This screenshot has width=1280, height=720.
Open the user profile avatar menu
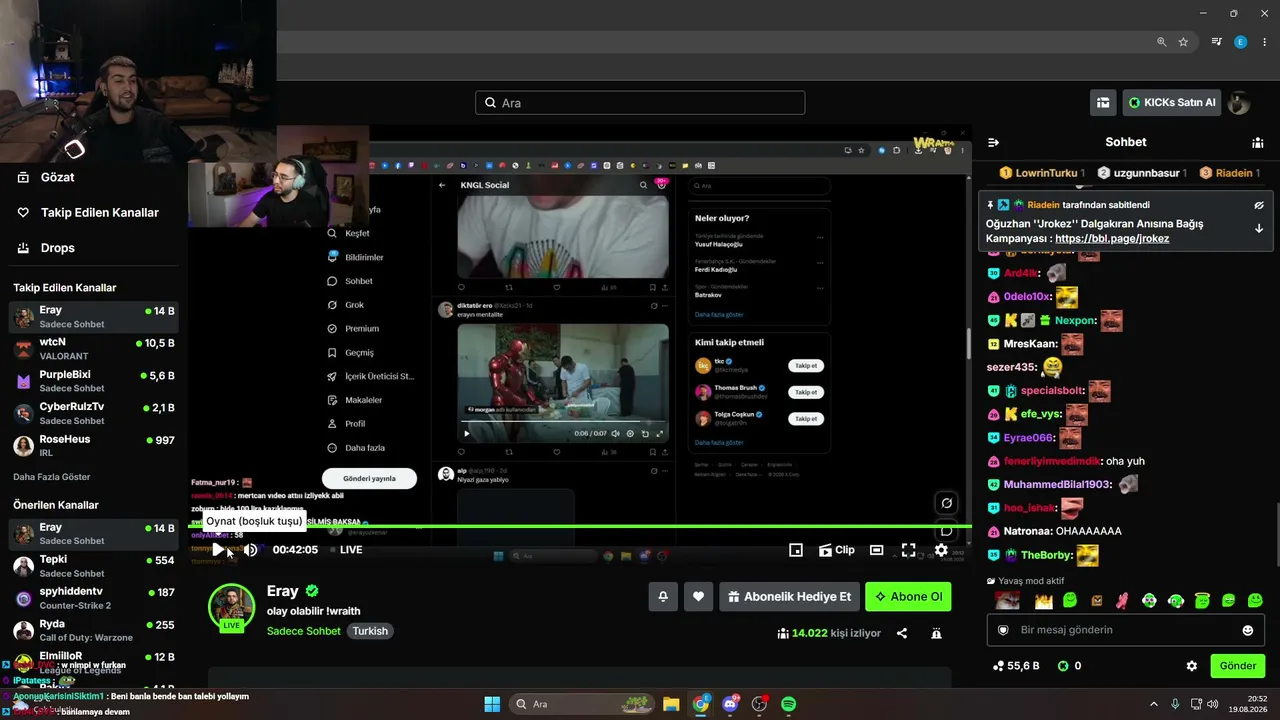click(1239, 103)
